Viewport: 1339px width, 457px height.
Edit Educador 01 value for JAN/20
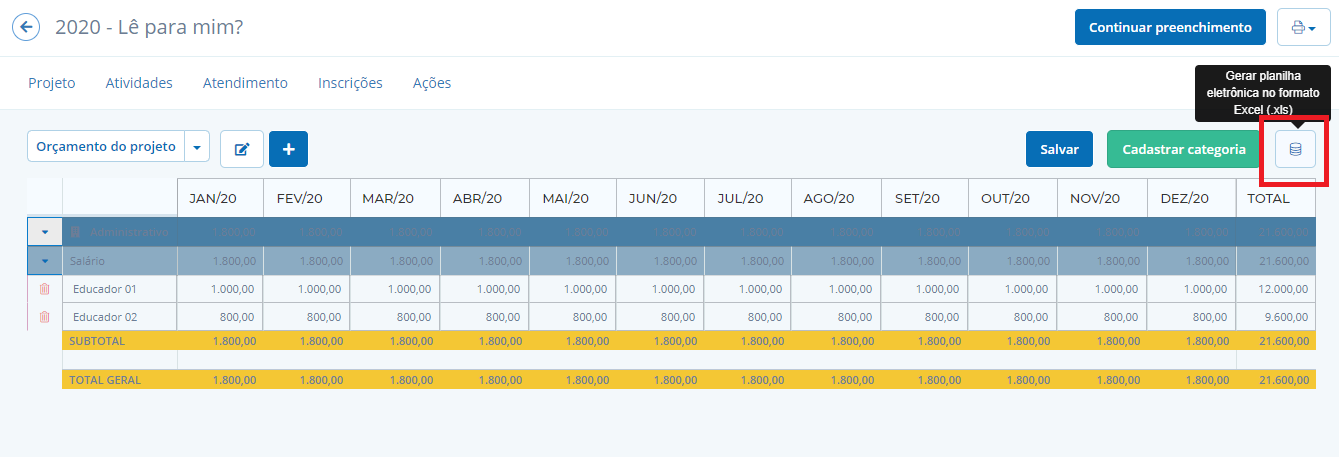221,289
